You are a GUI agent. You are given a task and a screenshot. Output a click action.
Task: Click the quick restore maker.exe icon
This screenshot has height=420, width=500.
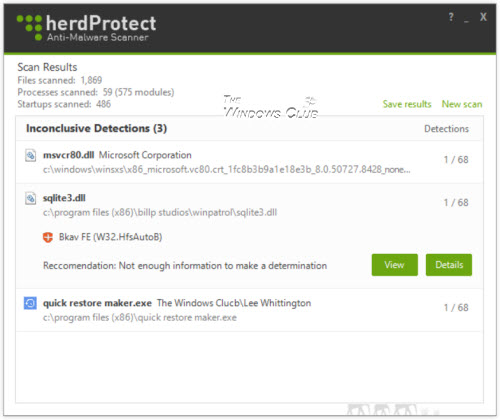30,303
